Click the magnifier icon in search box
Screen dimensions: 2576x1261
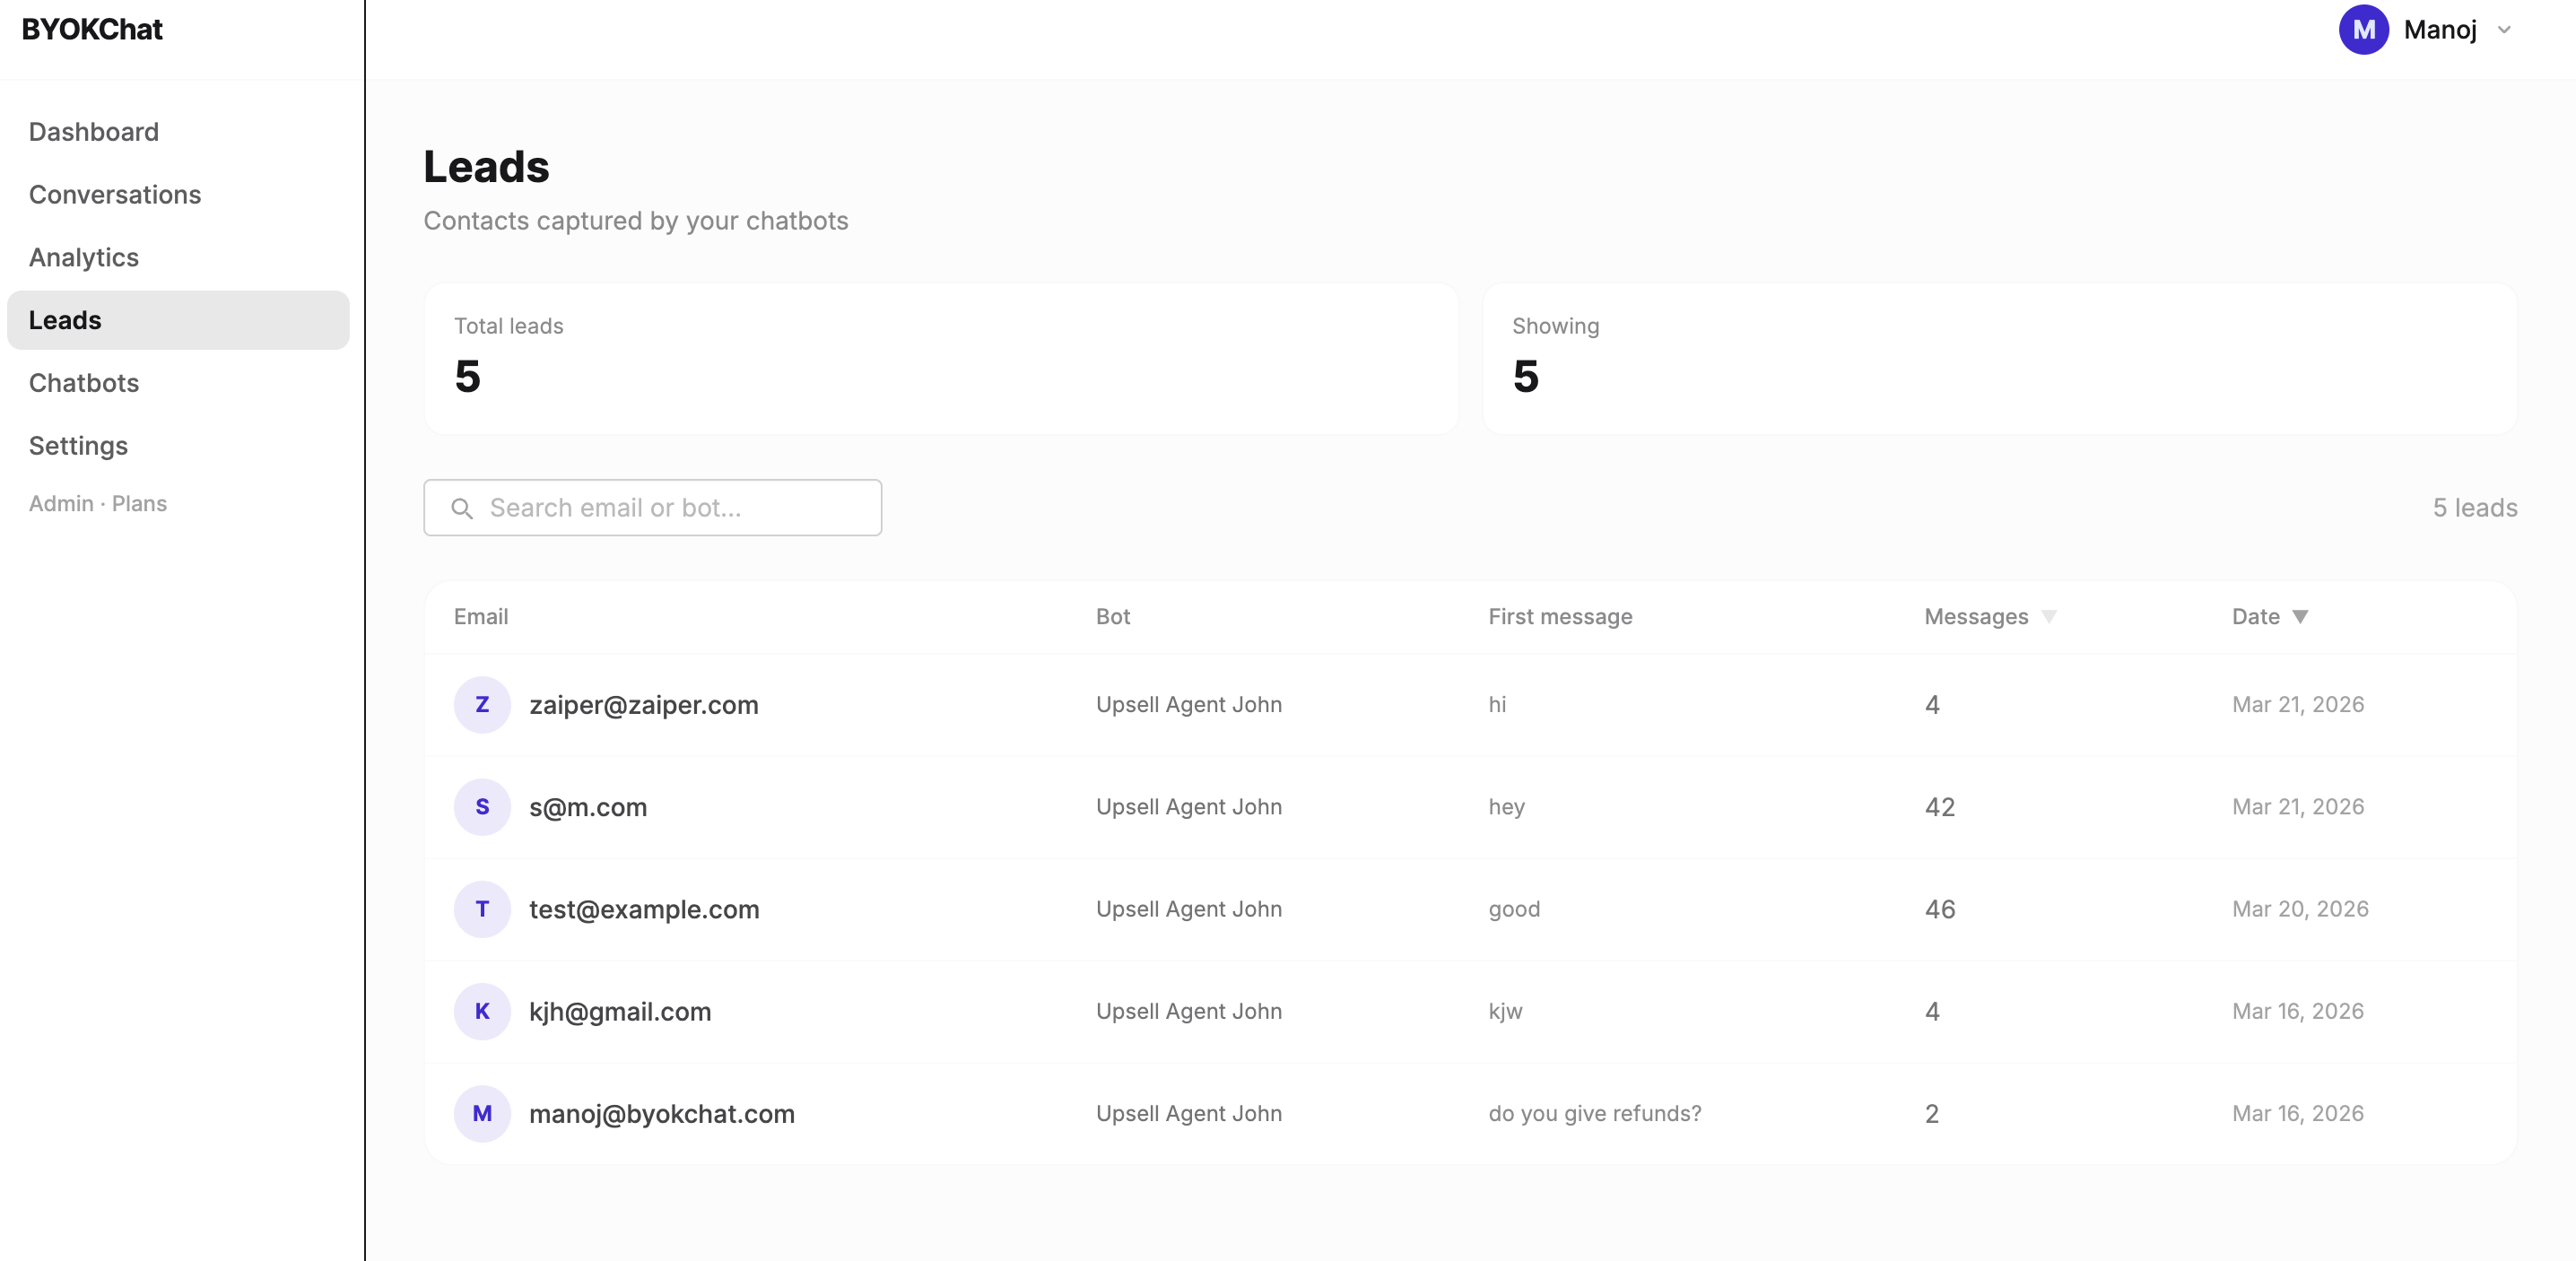tap(461, 508)
